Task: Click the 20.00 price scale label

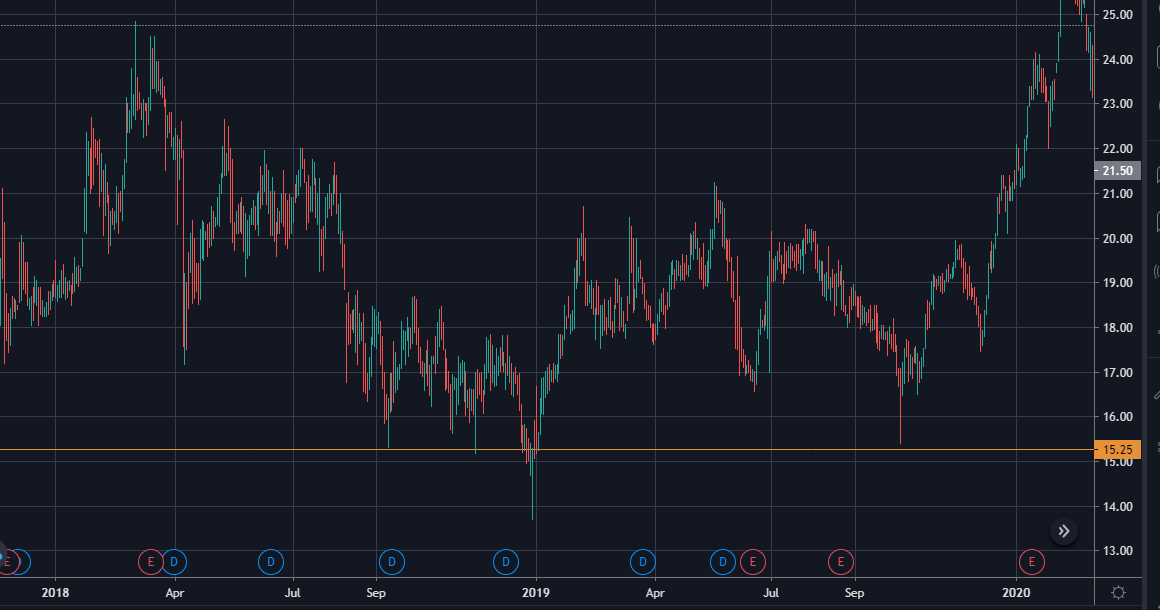Action: [x=1117, y=239]
